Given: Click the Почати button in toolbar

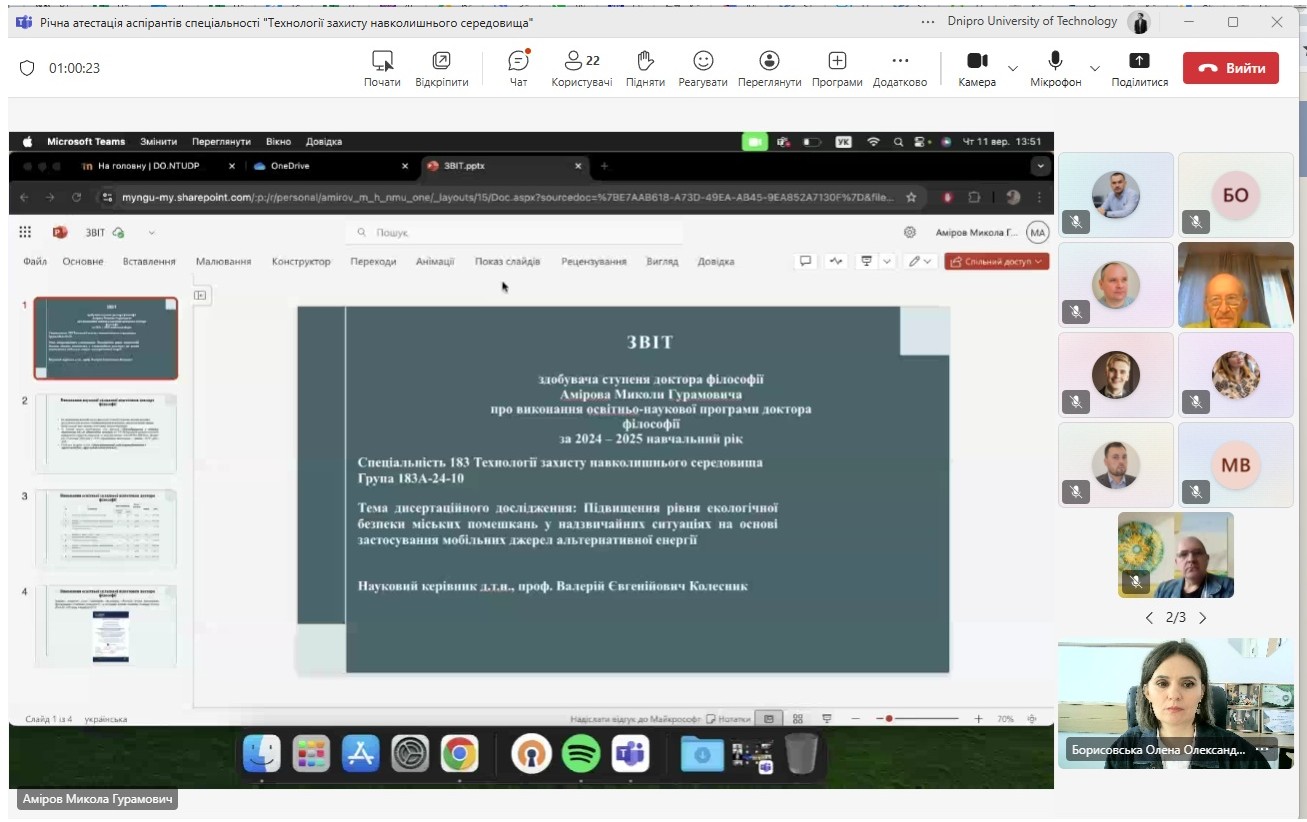Looking at the screenshot, I should tap(382, 66).
